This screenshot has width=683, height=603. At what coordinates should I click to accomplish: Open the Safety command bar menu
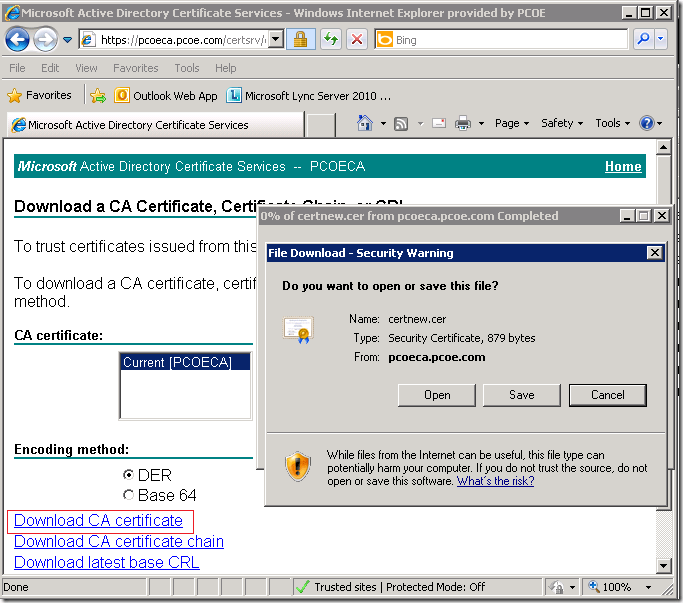pos(562,123)
